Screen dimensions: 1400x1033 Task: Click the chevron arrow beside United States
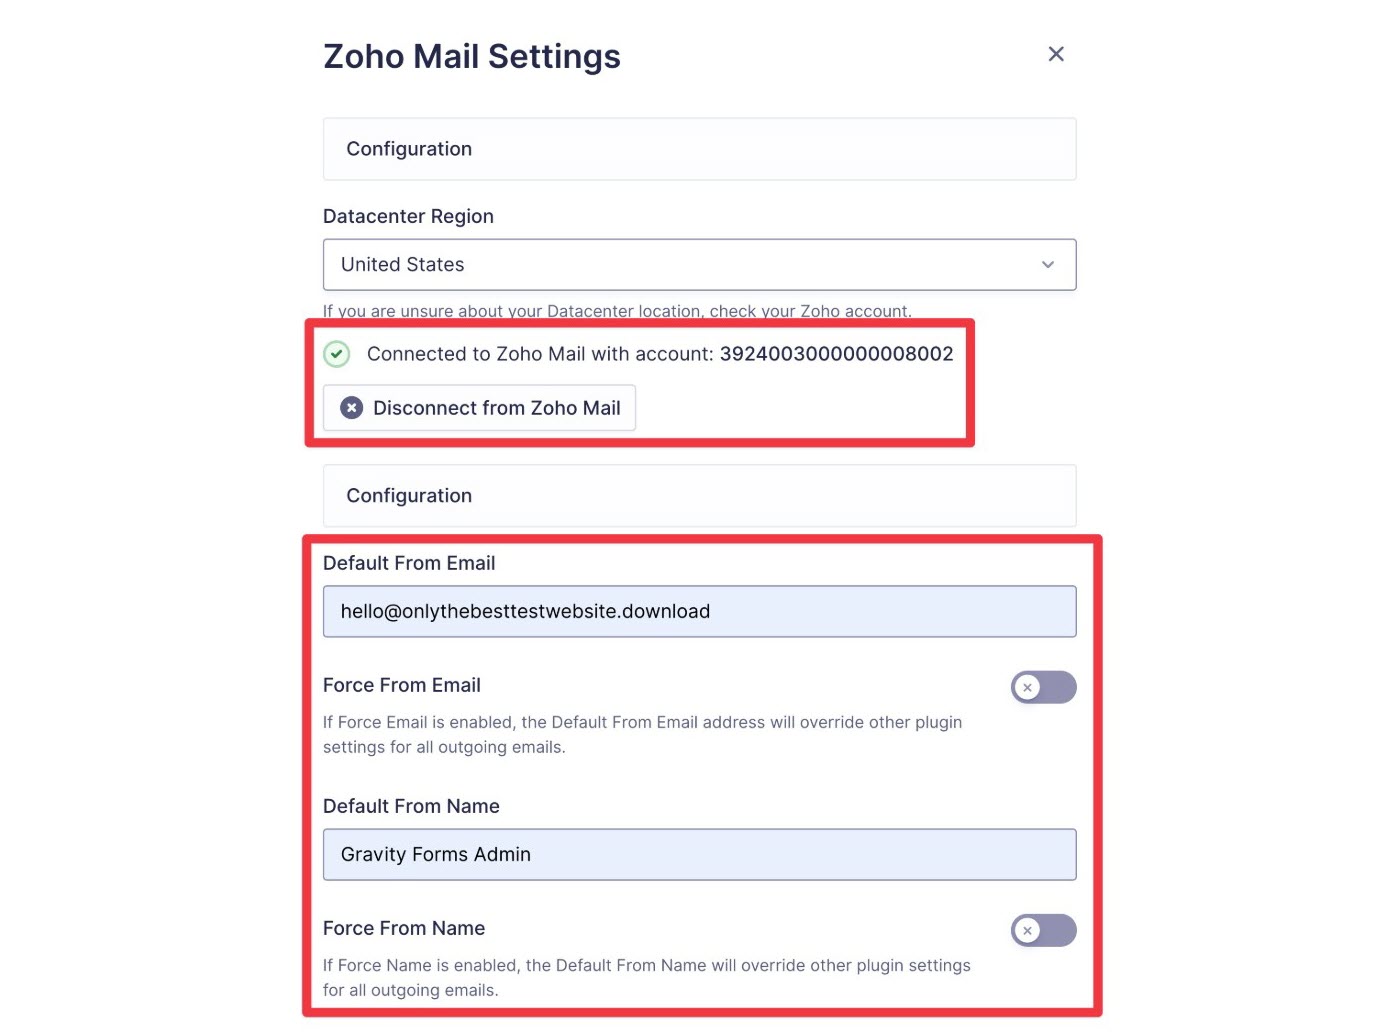[1048, 265]
